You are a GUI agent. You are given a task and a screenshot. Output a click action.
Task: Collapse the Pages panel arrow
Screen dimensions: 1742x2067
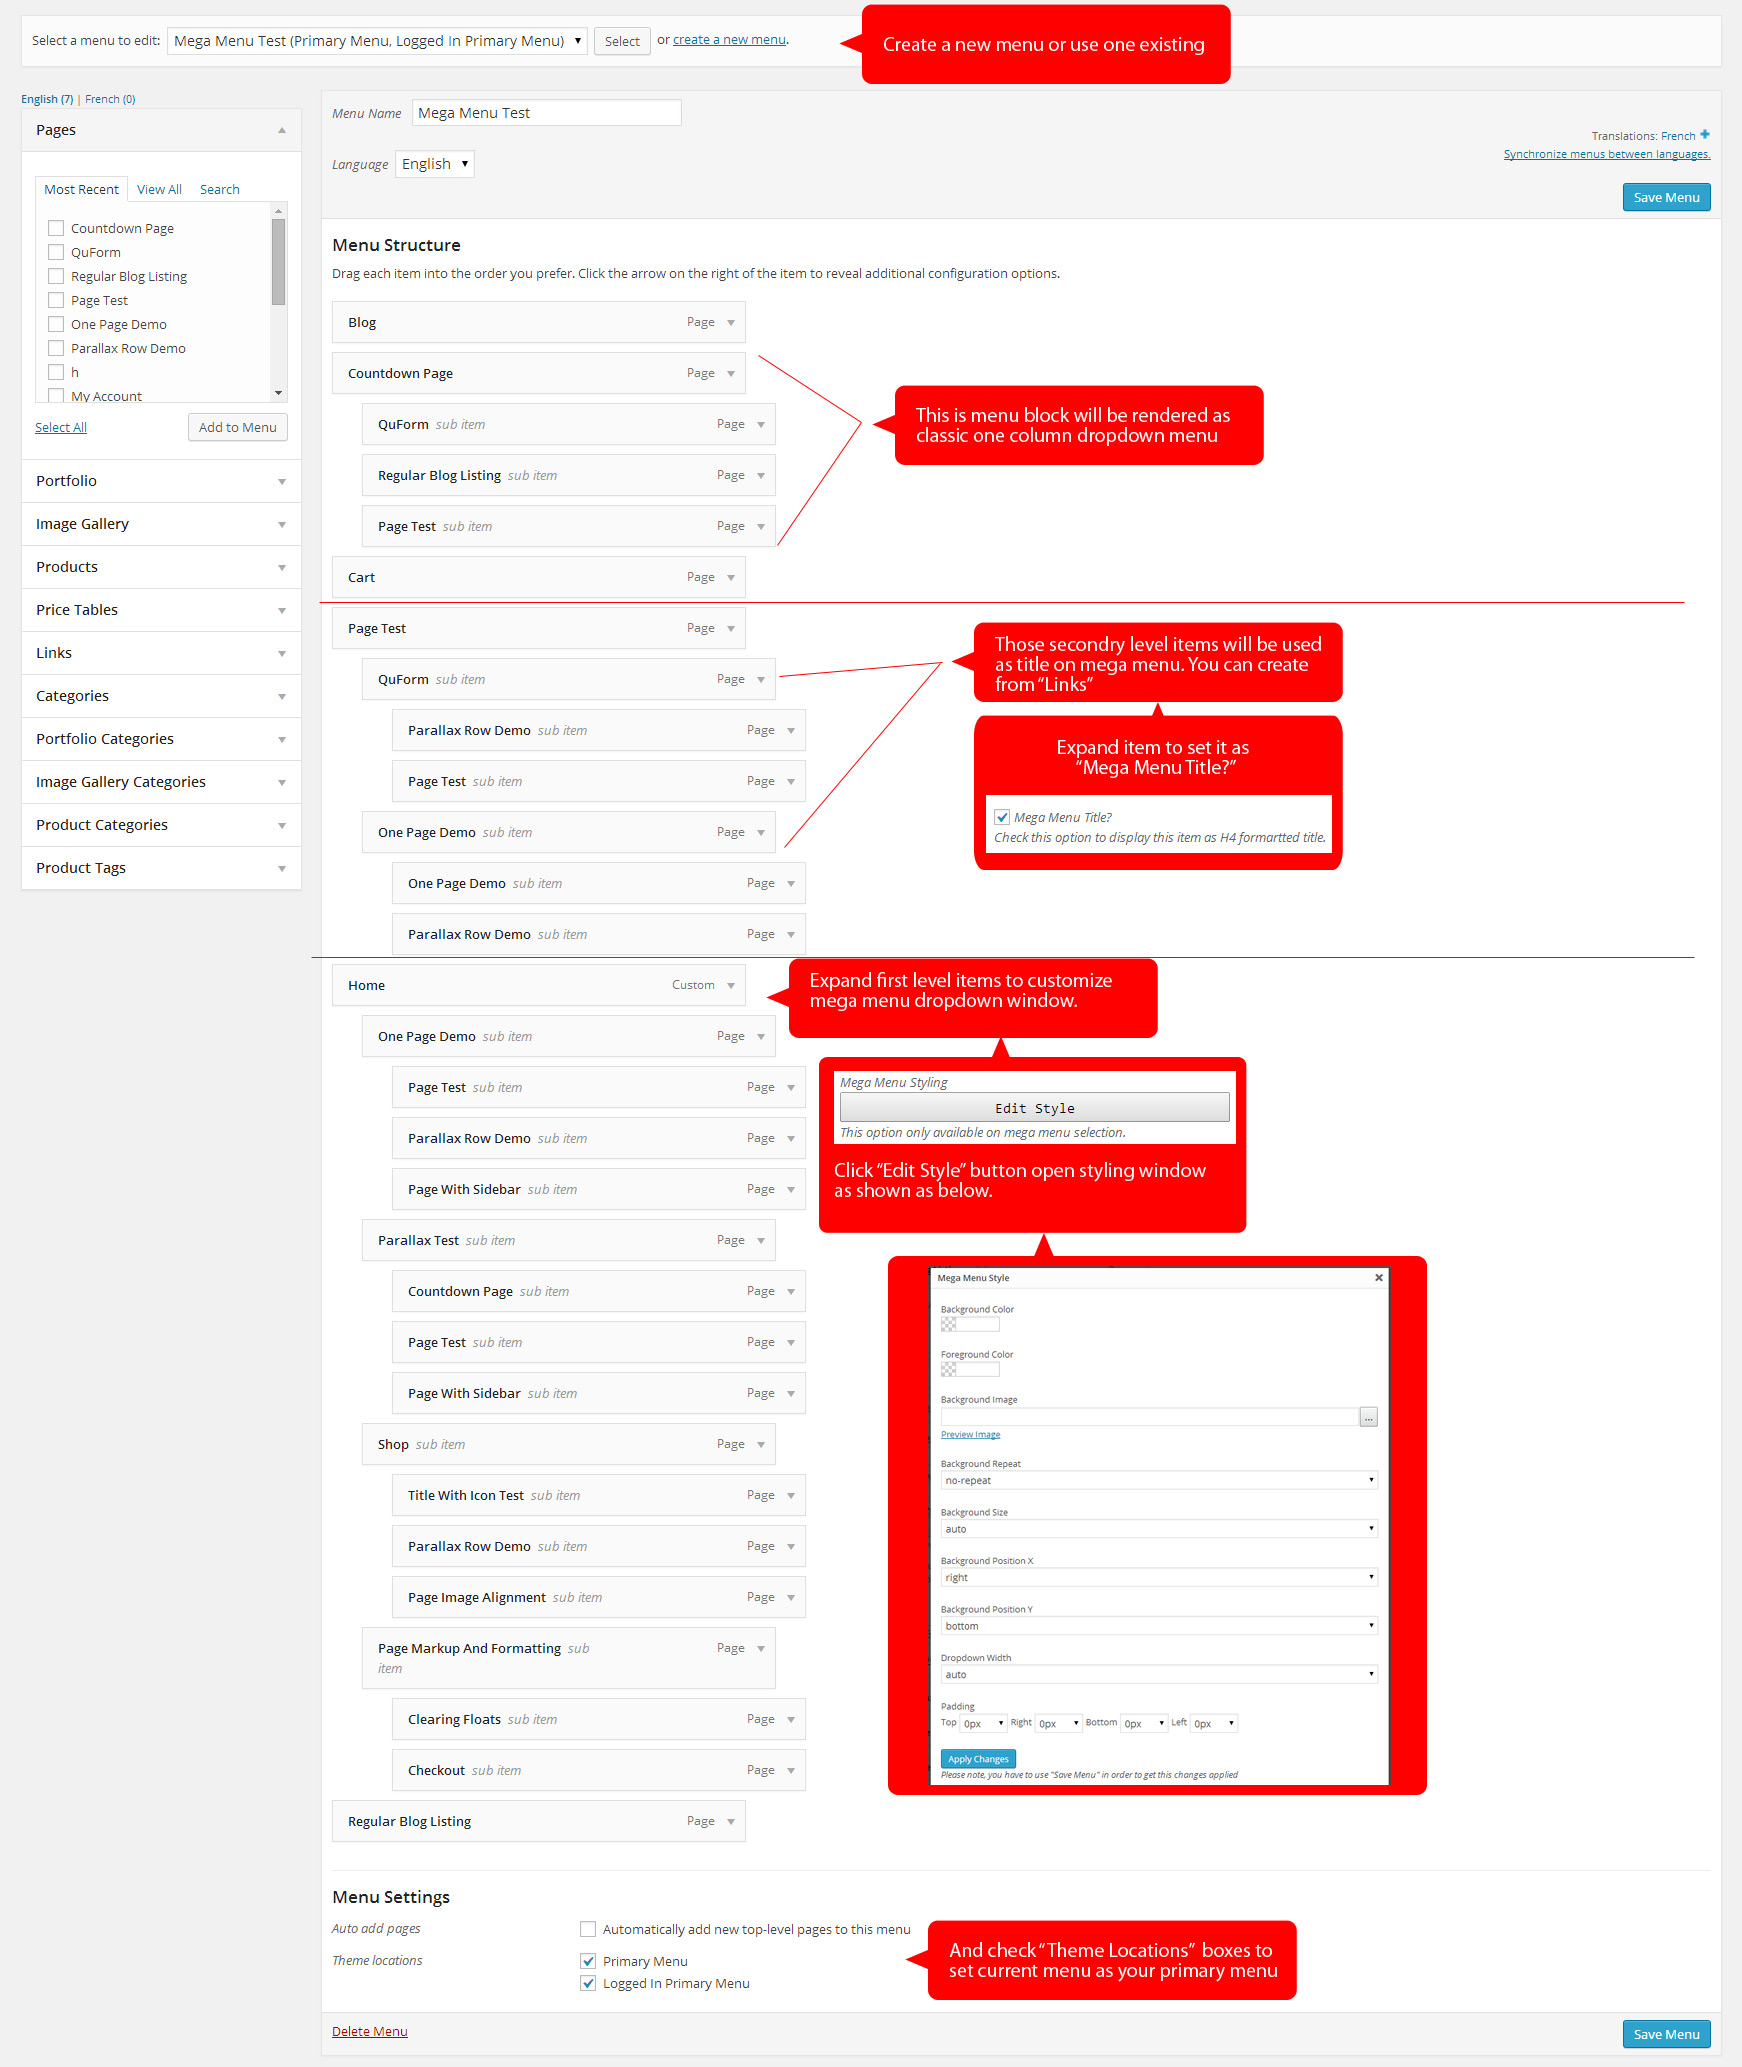(282, 130)
